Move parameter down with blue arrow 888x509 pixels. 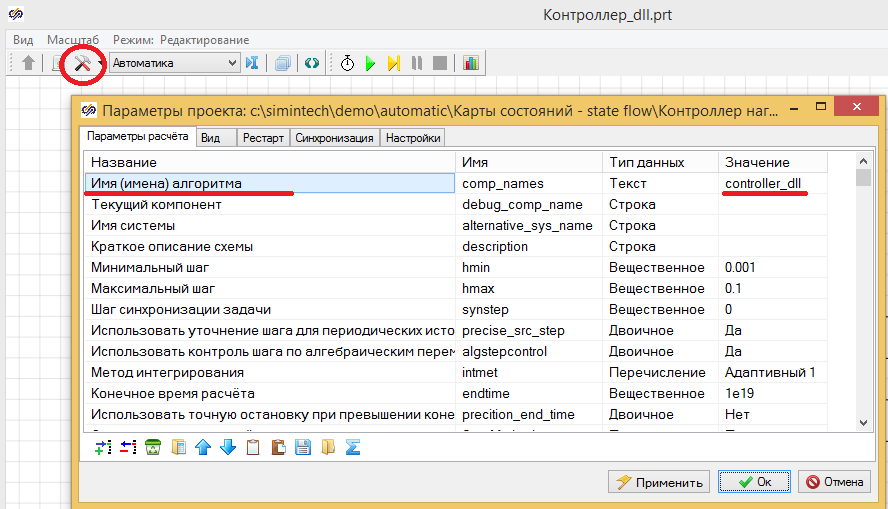click(228, 447)
